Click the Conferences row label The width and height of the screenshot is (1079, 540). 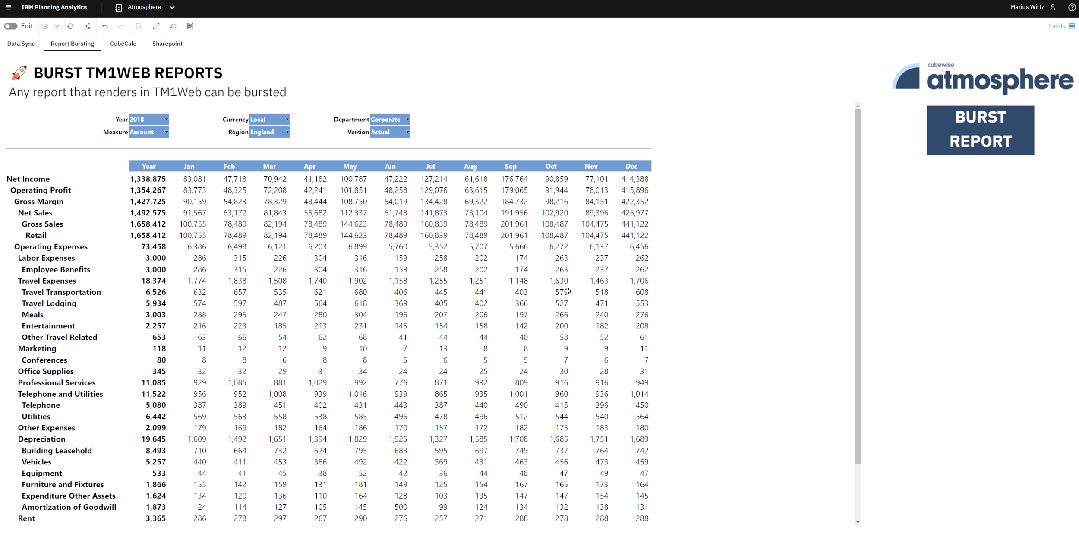coord(44,360)
